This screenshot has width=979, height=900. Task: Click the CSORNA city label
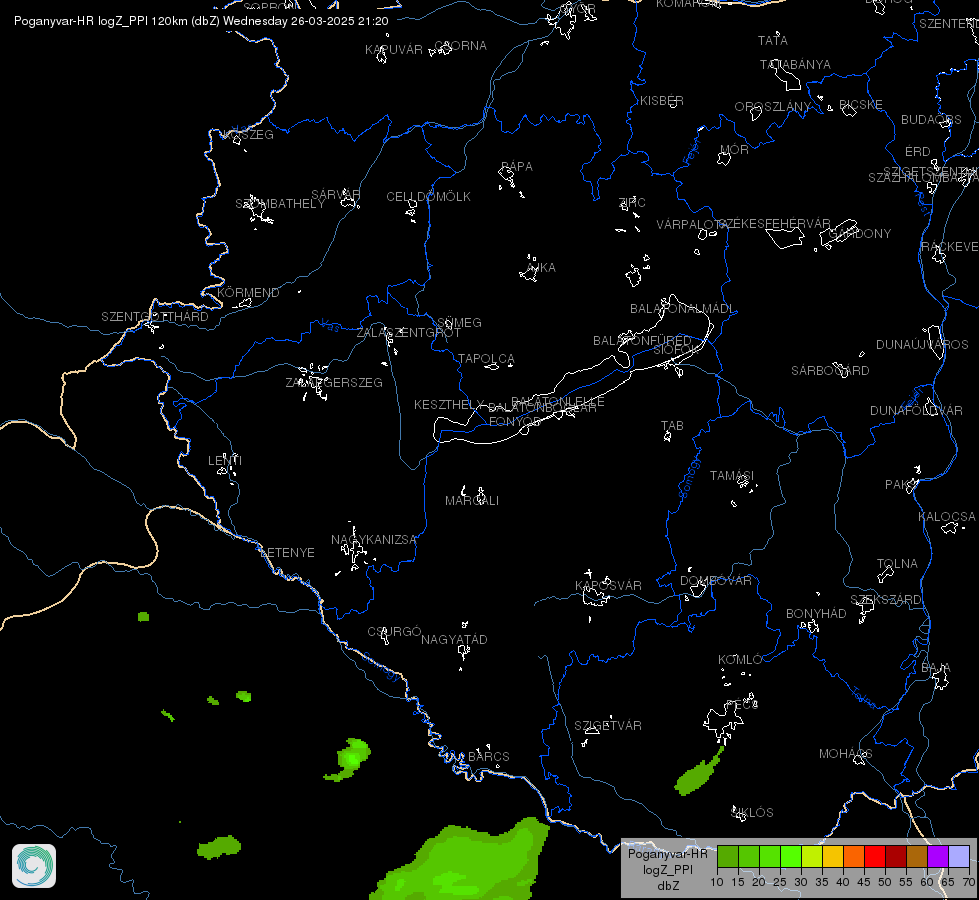[460, 46]
